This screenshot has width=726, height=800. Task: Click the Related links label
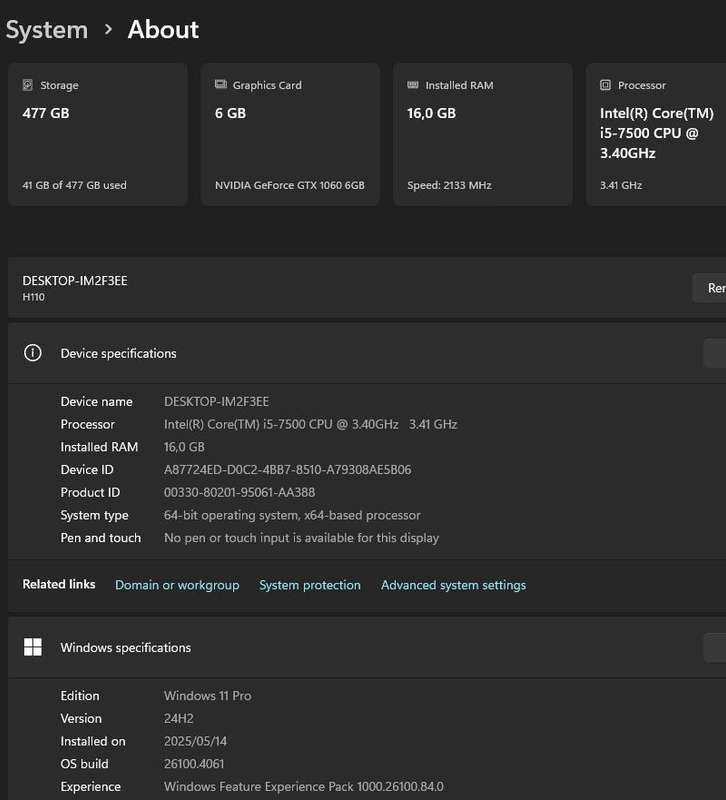click(x=59, y=584)
